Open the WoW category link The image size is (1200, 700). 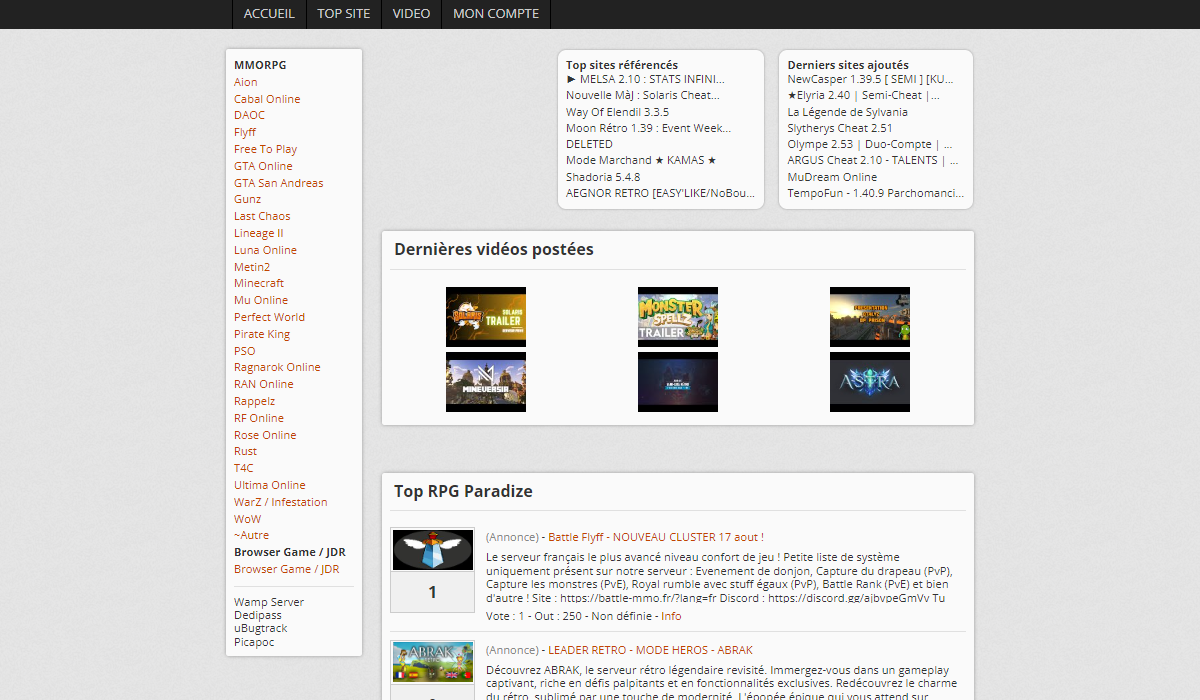tap(247, 518)
